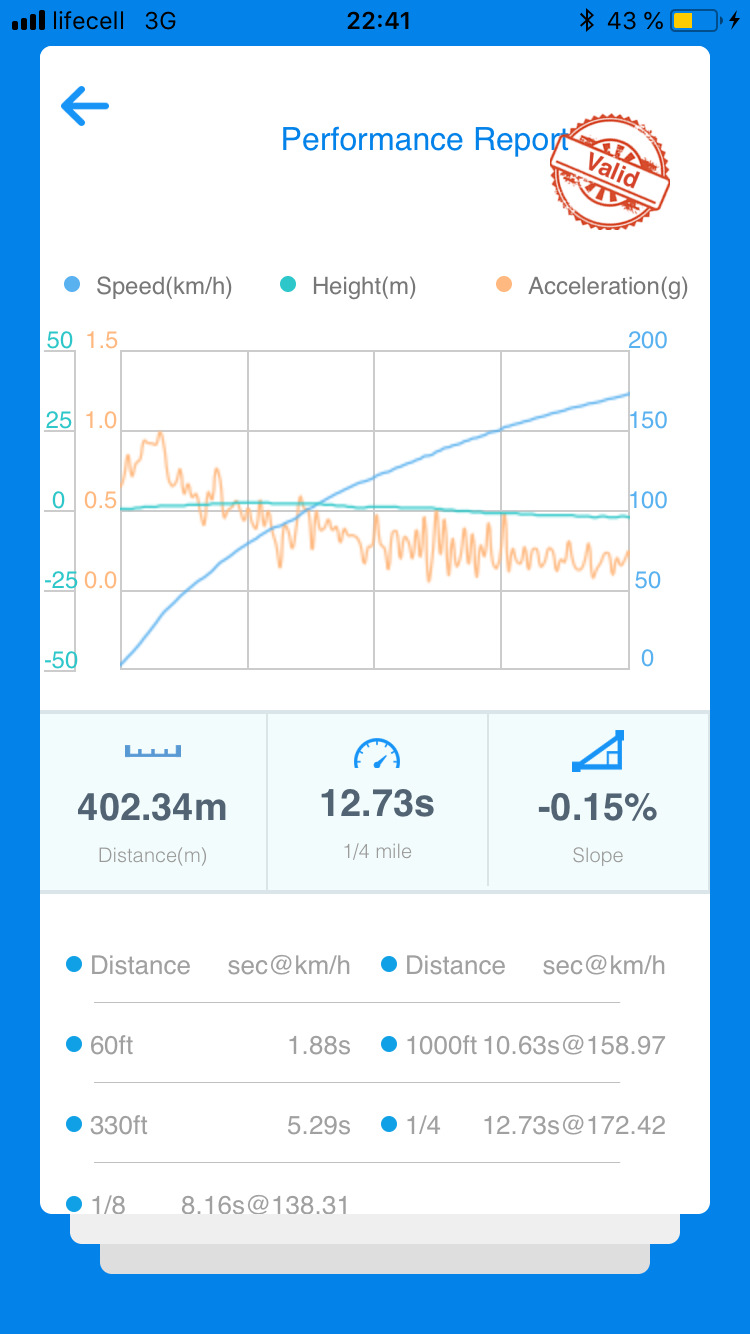The height and width of the screenshot is (1334, 750).
Task: Tap the 12.73s quarter-mile time tile
Action: 377,802
